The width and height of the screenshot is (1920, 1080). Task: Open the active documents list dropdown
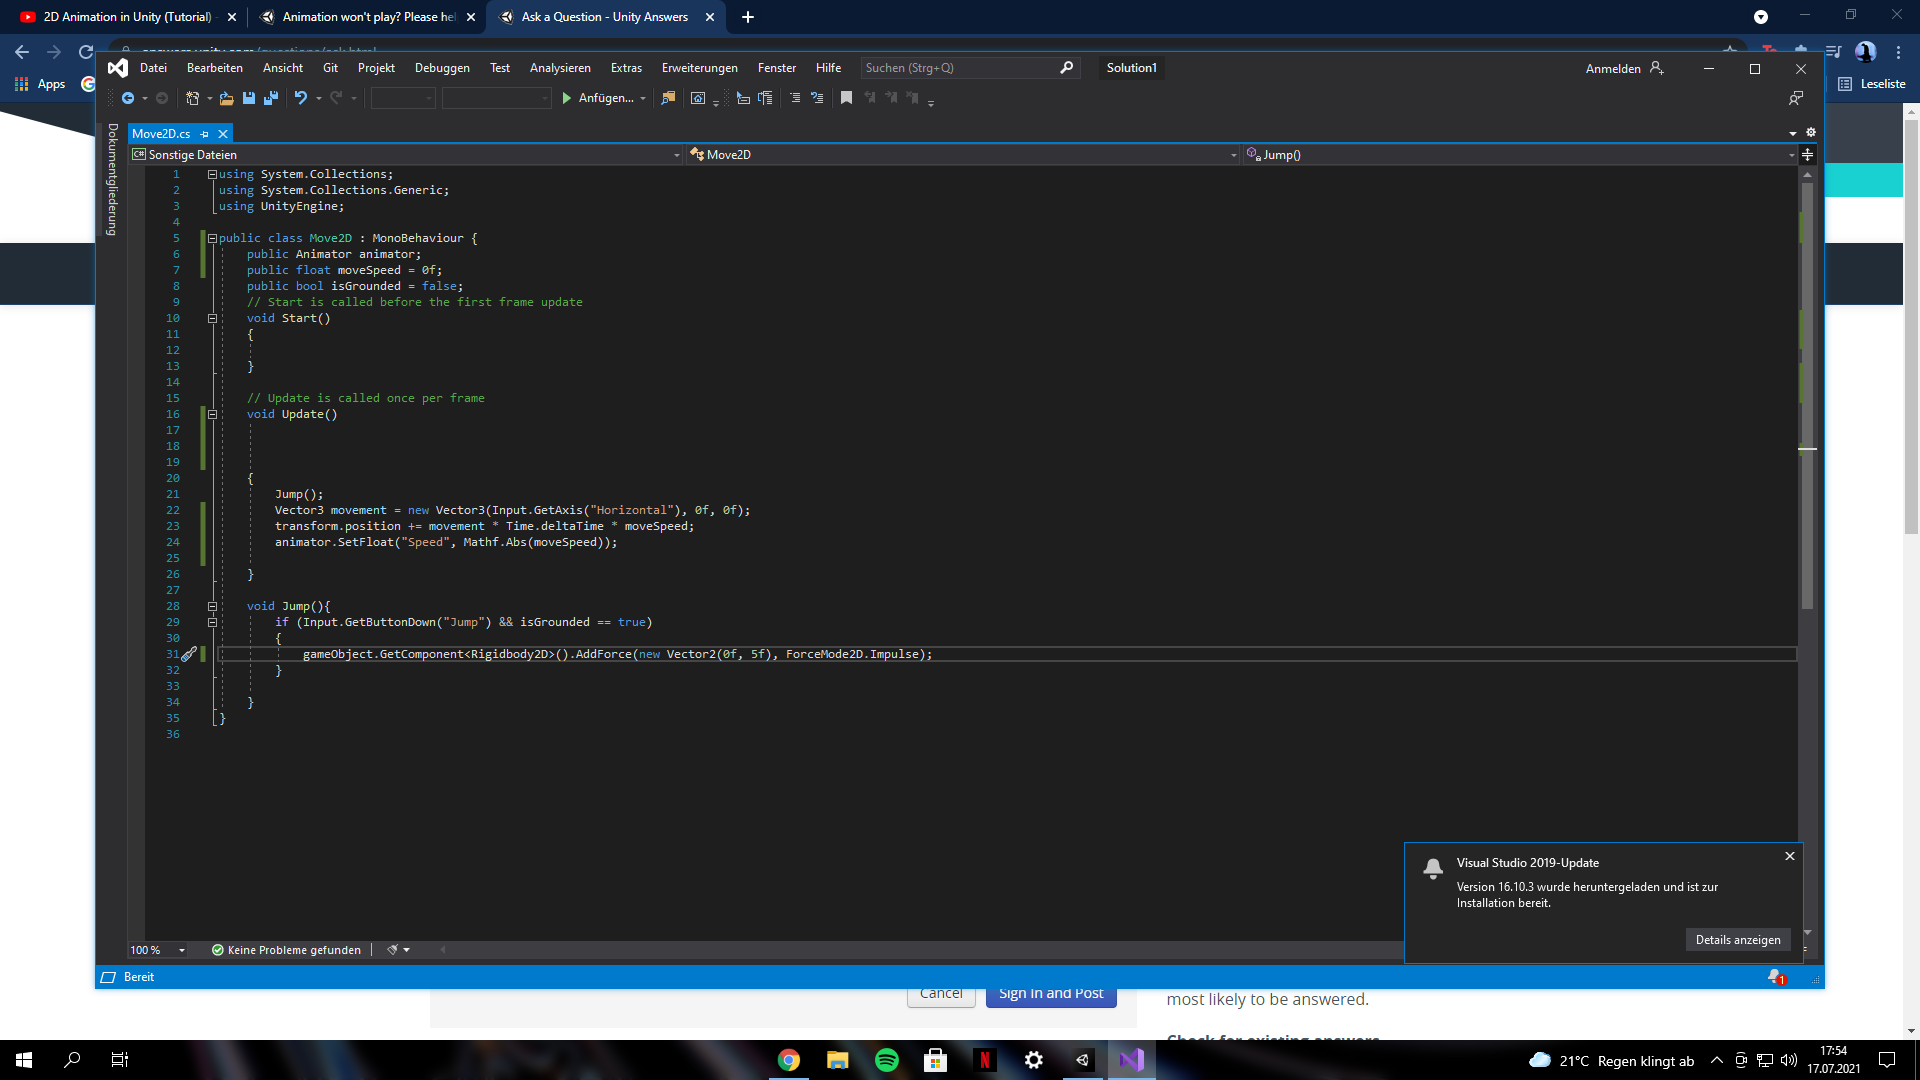[x=1793, y=133]
